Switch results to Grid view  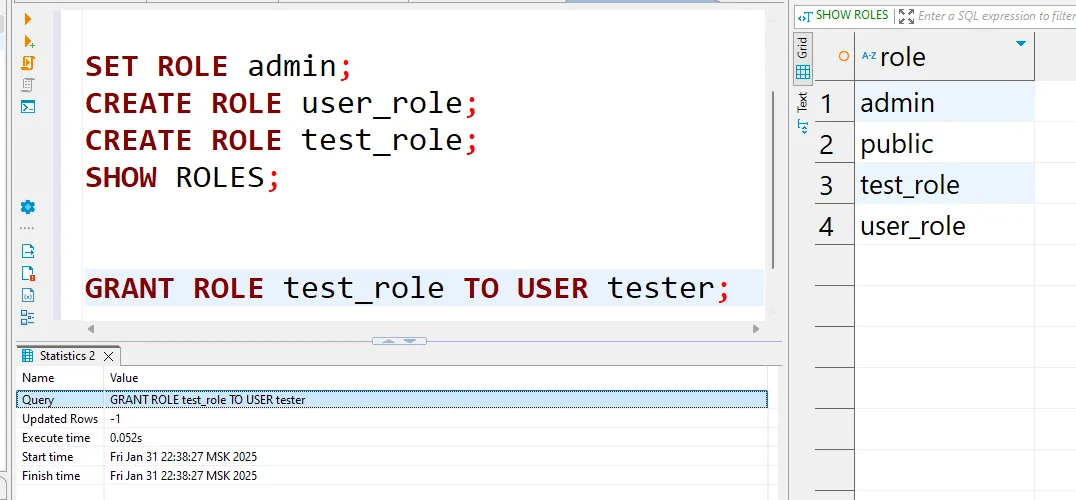(802, 60)
